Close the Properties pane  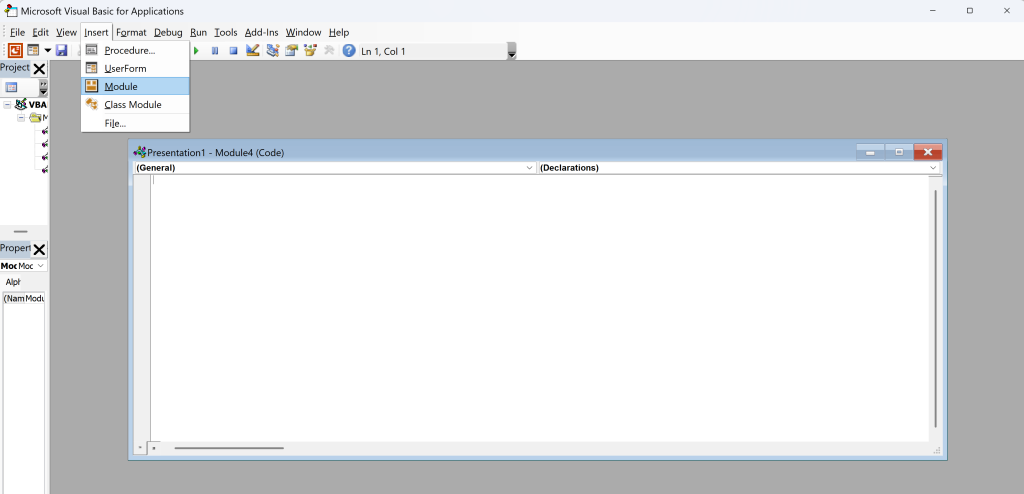point(39,249)
